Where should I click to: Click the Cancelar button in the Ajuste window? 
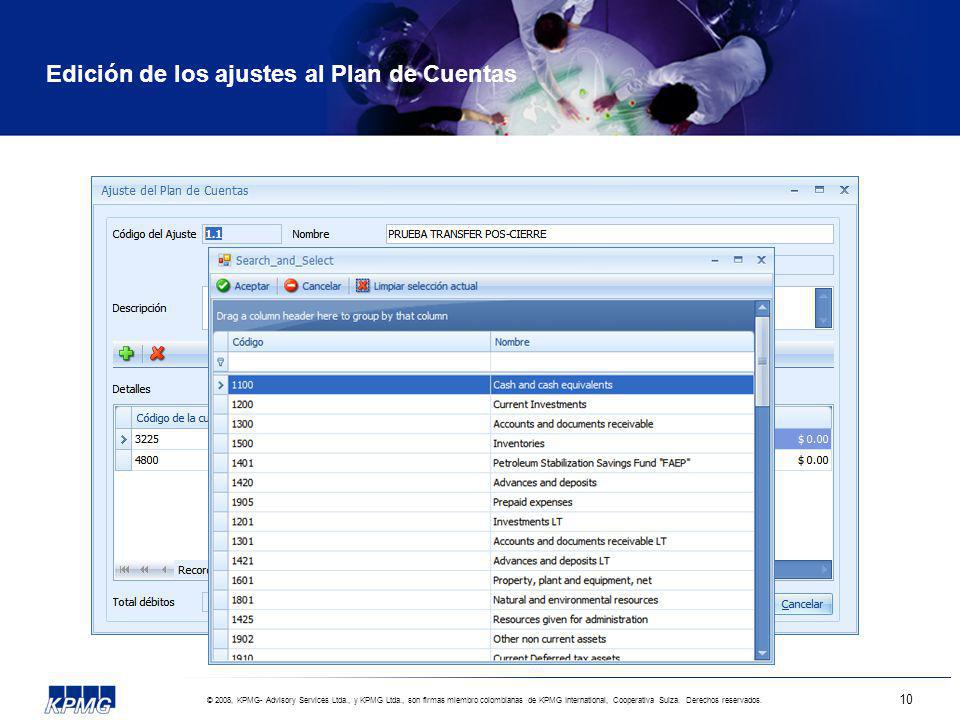coord(802,604)
